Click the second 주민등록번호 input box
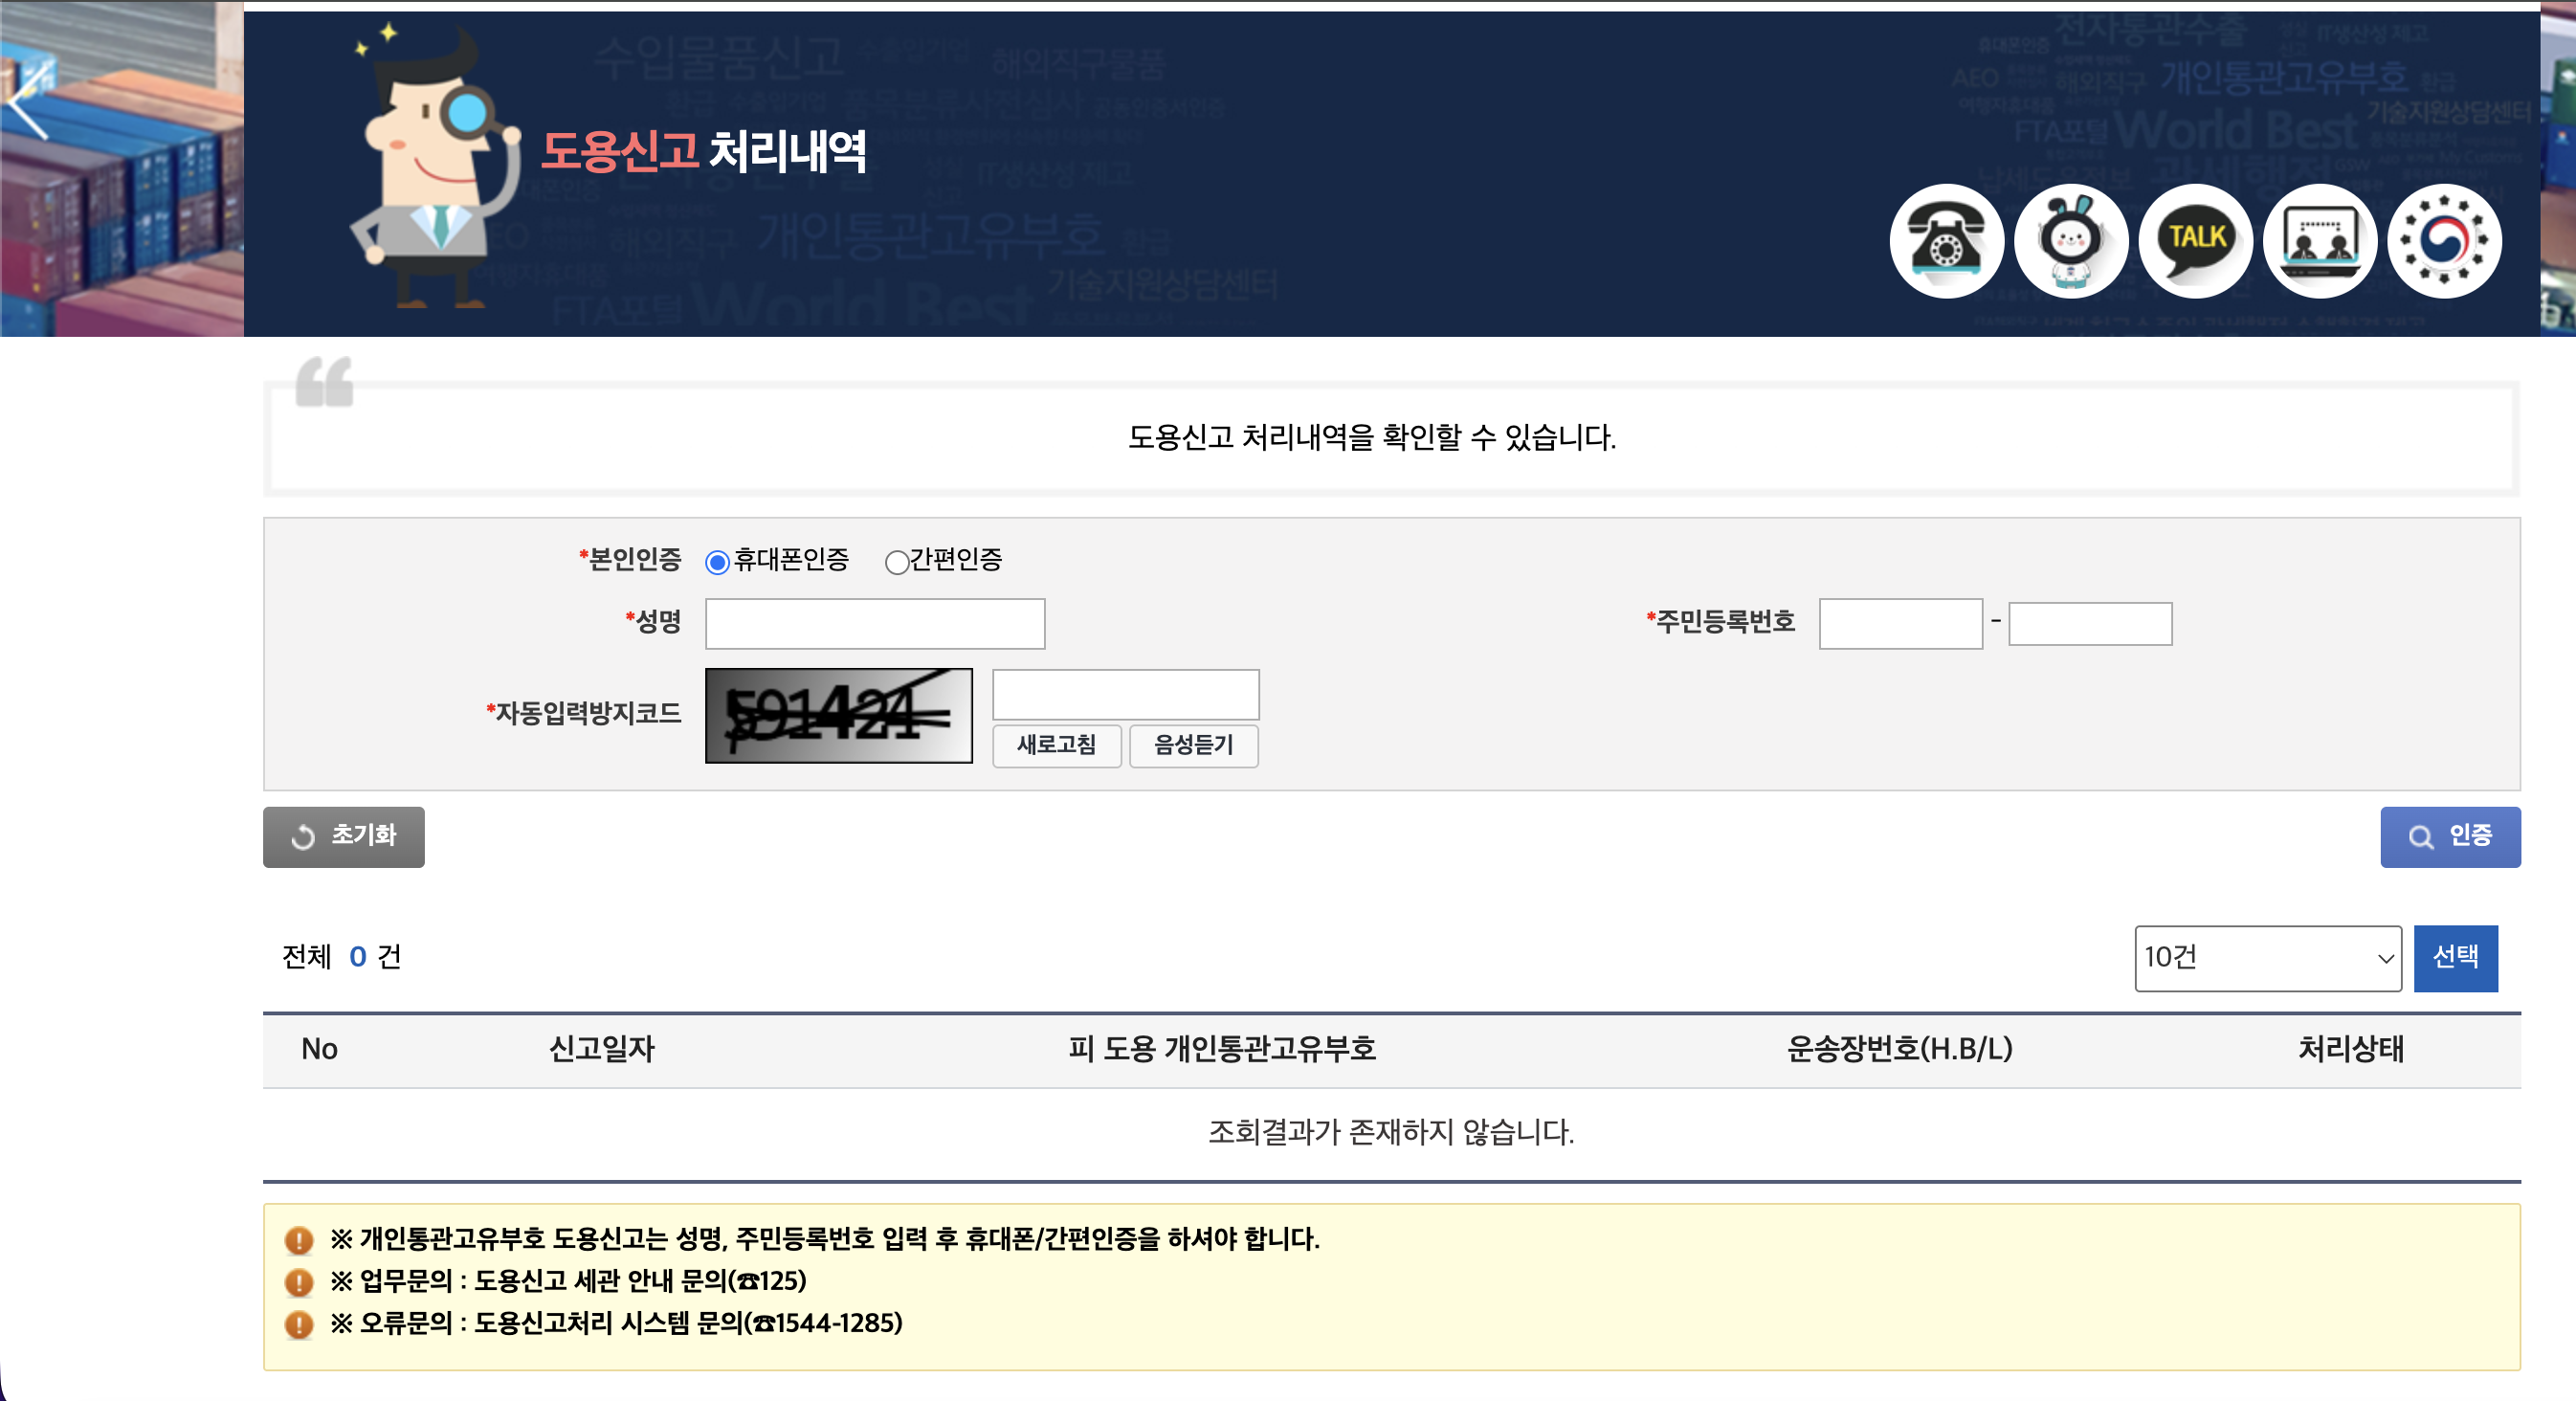Screen dimensions: 2576x1401 pyautogui.click(x=2089, y=624)
